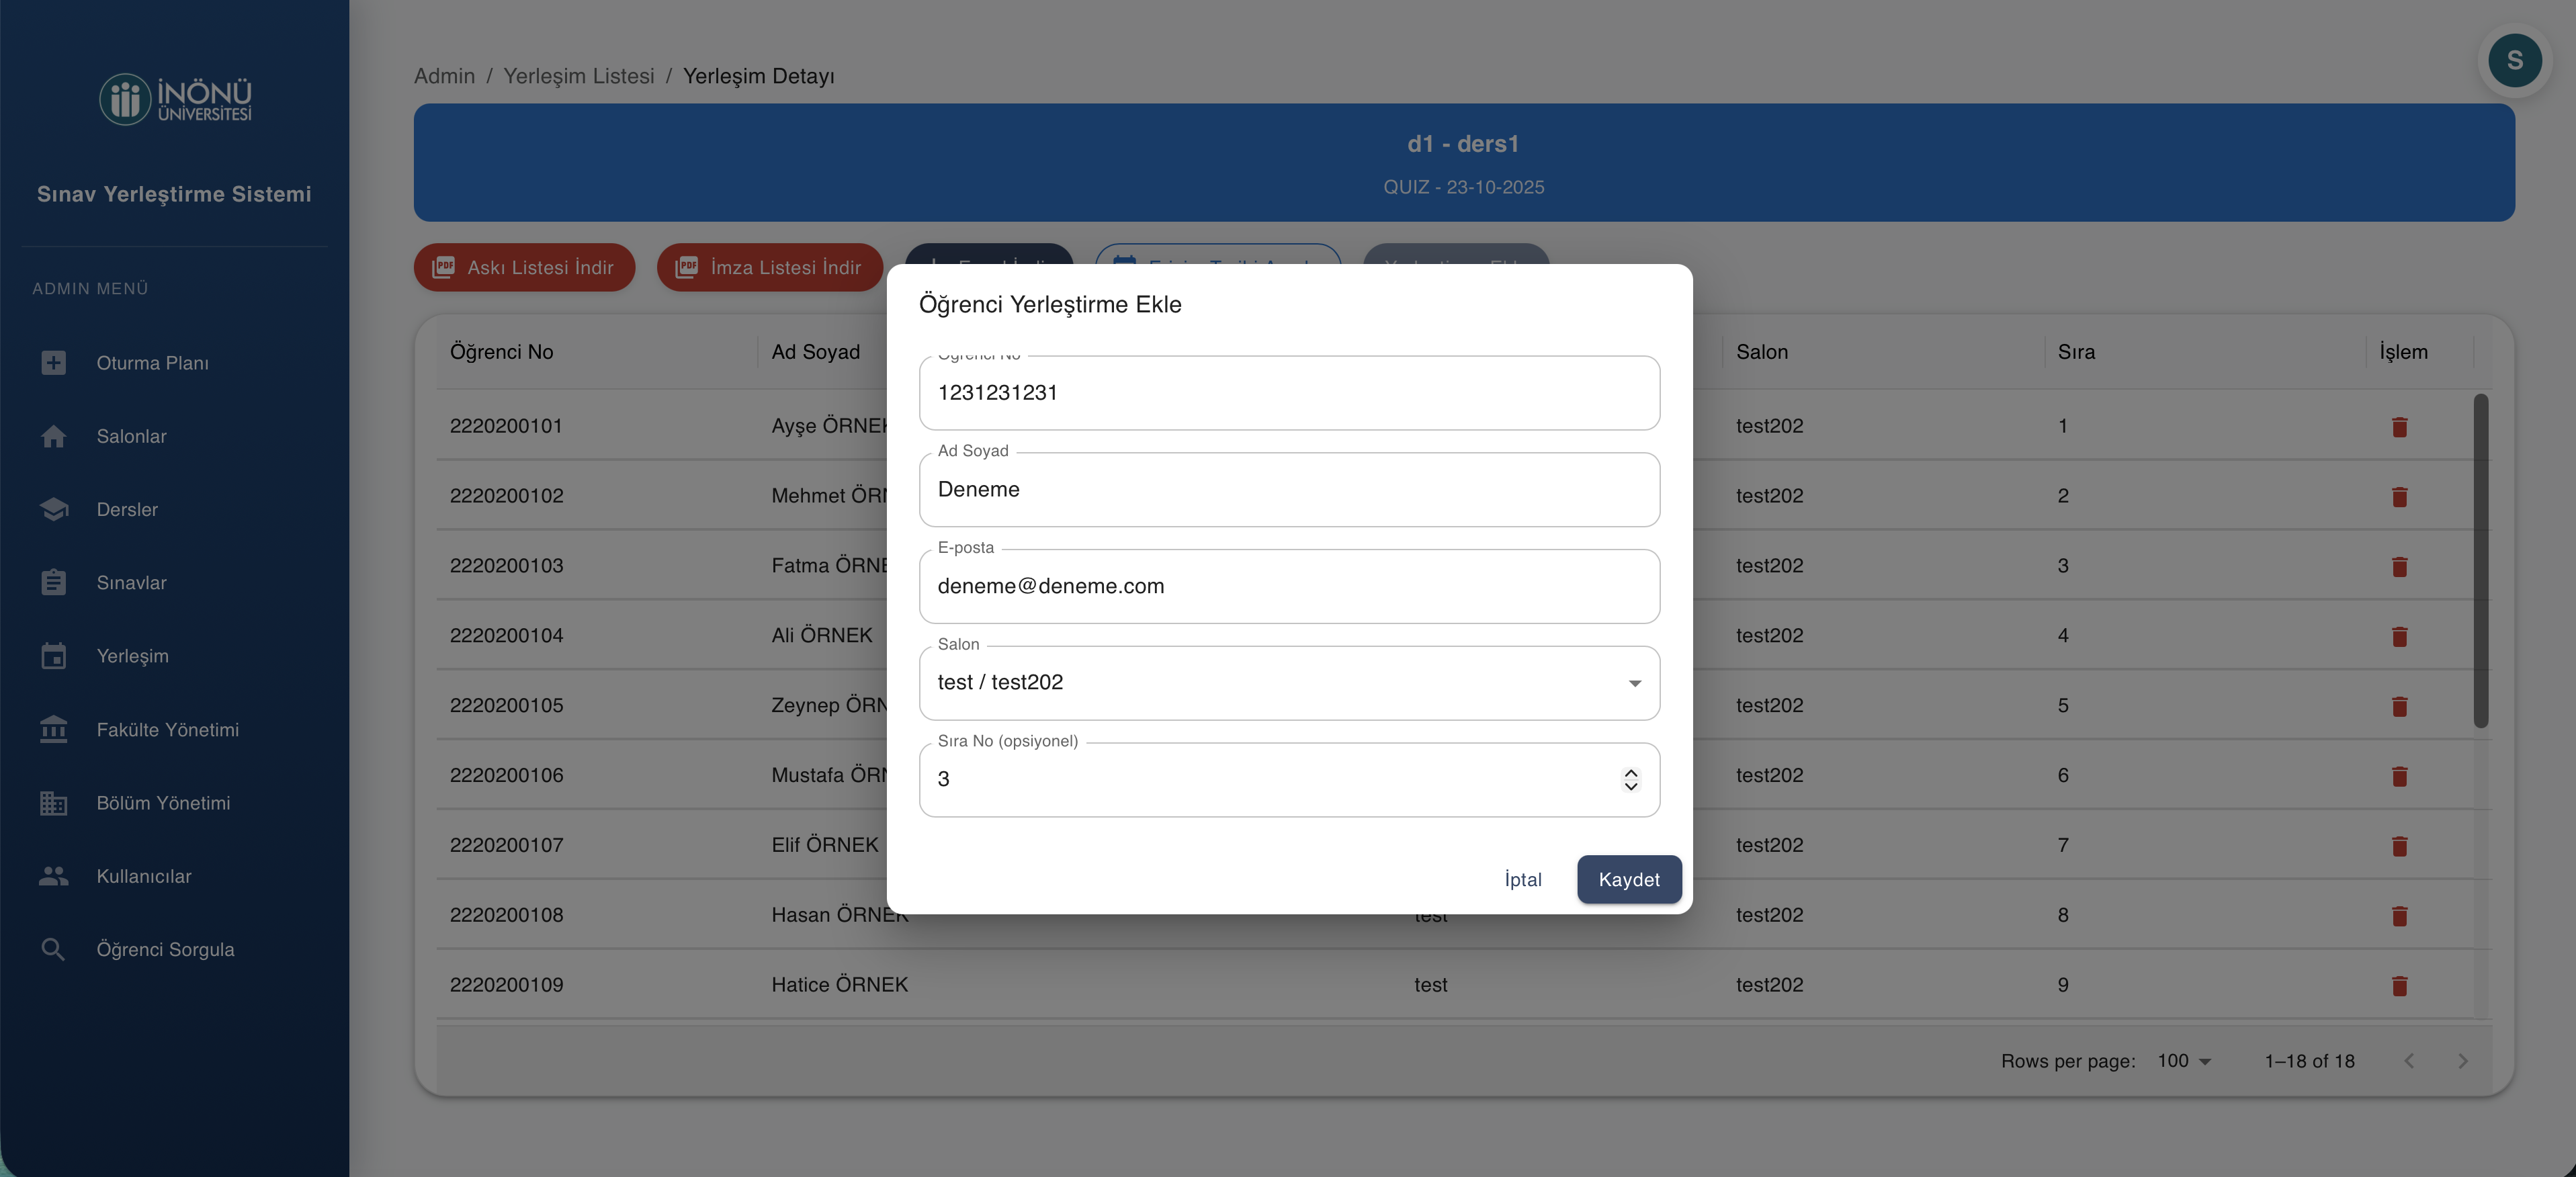Delete row for student 2220200101
The width and height of the screenshot is (2576, 1177).
[2398, 427]
